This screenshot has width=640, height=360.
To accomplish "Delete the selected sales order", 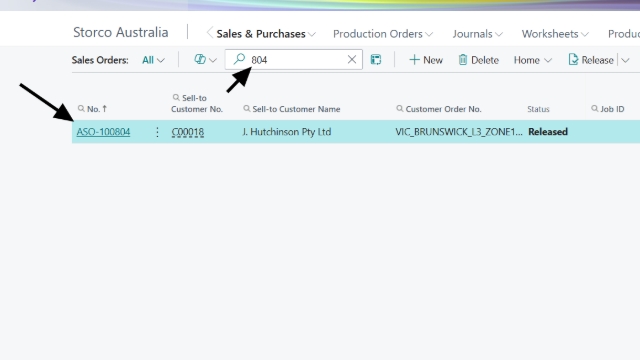I will pyautogui.click(x=478, y=60).
